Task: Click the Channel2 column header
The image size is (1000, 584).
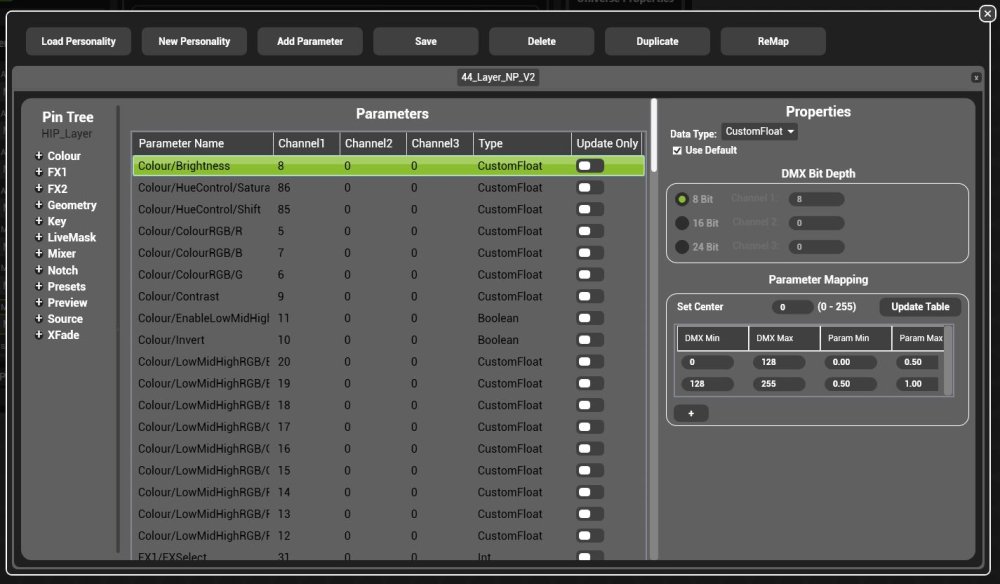Action: 373,143
